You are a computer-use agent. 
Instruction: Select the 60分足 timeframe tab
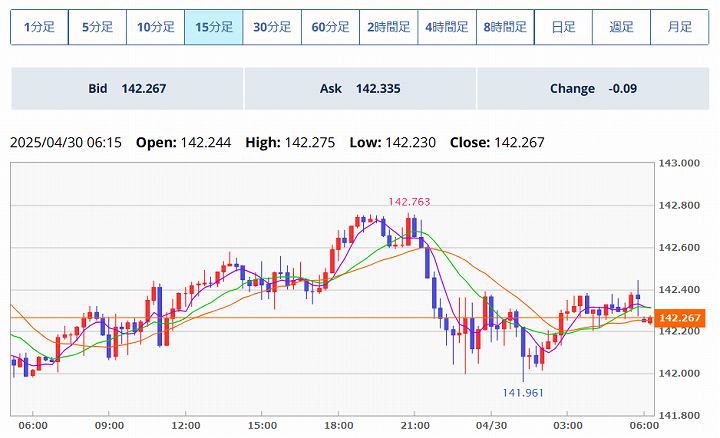point(330,27)
